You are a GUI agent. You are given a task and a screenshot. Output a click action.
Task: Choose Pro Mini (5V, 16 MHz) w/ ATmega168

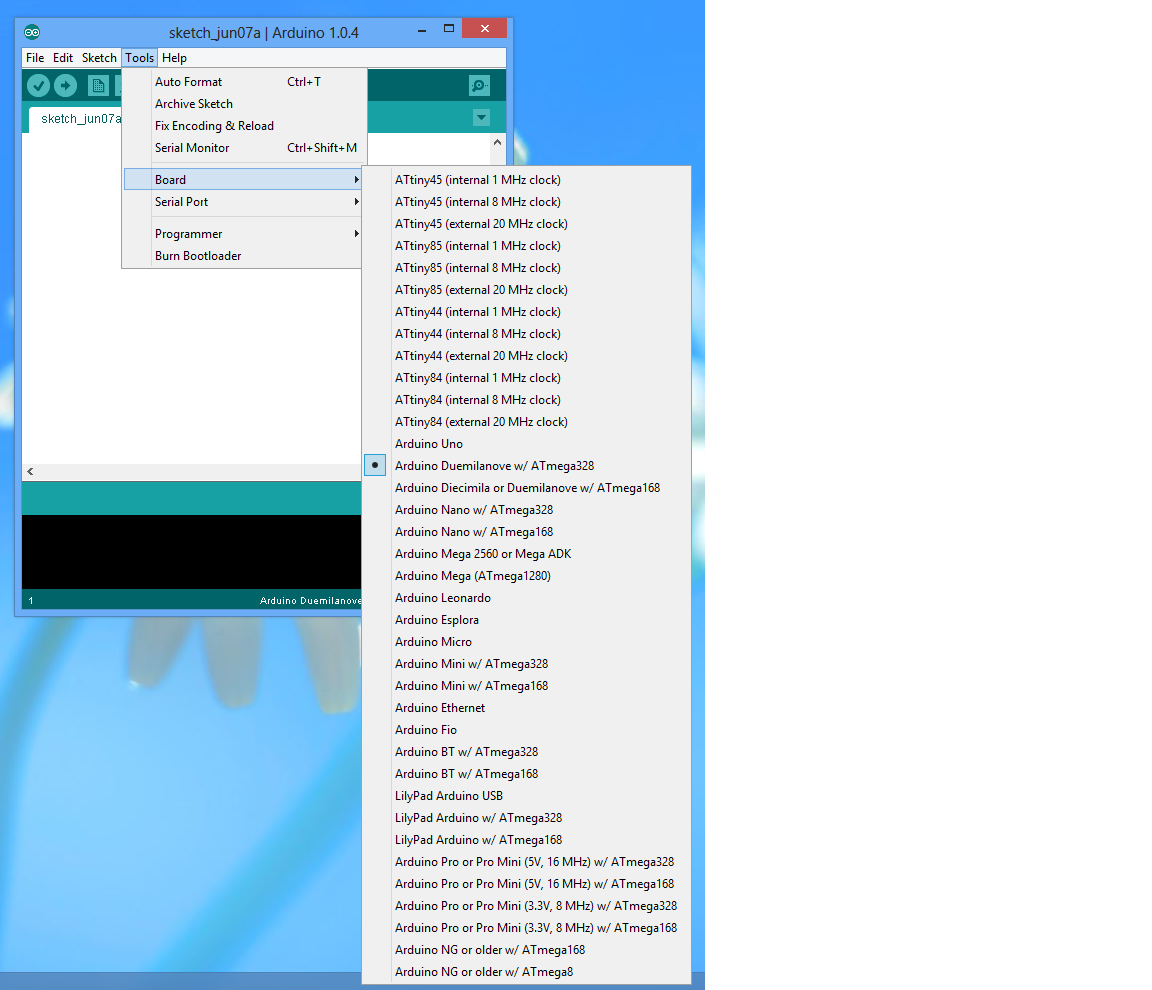pyautogui.click(x=526, y=884)
